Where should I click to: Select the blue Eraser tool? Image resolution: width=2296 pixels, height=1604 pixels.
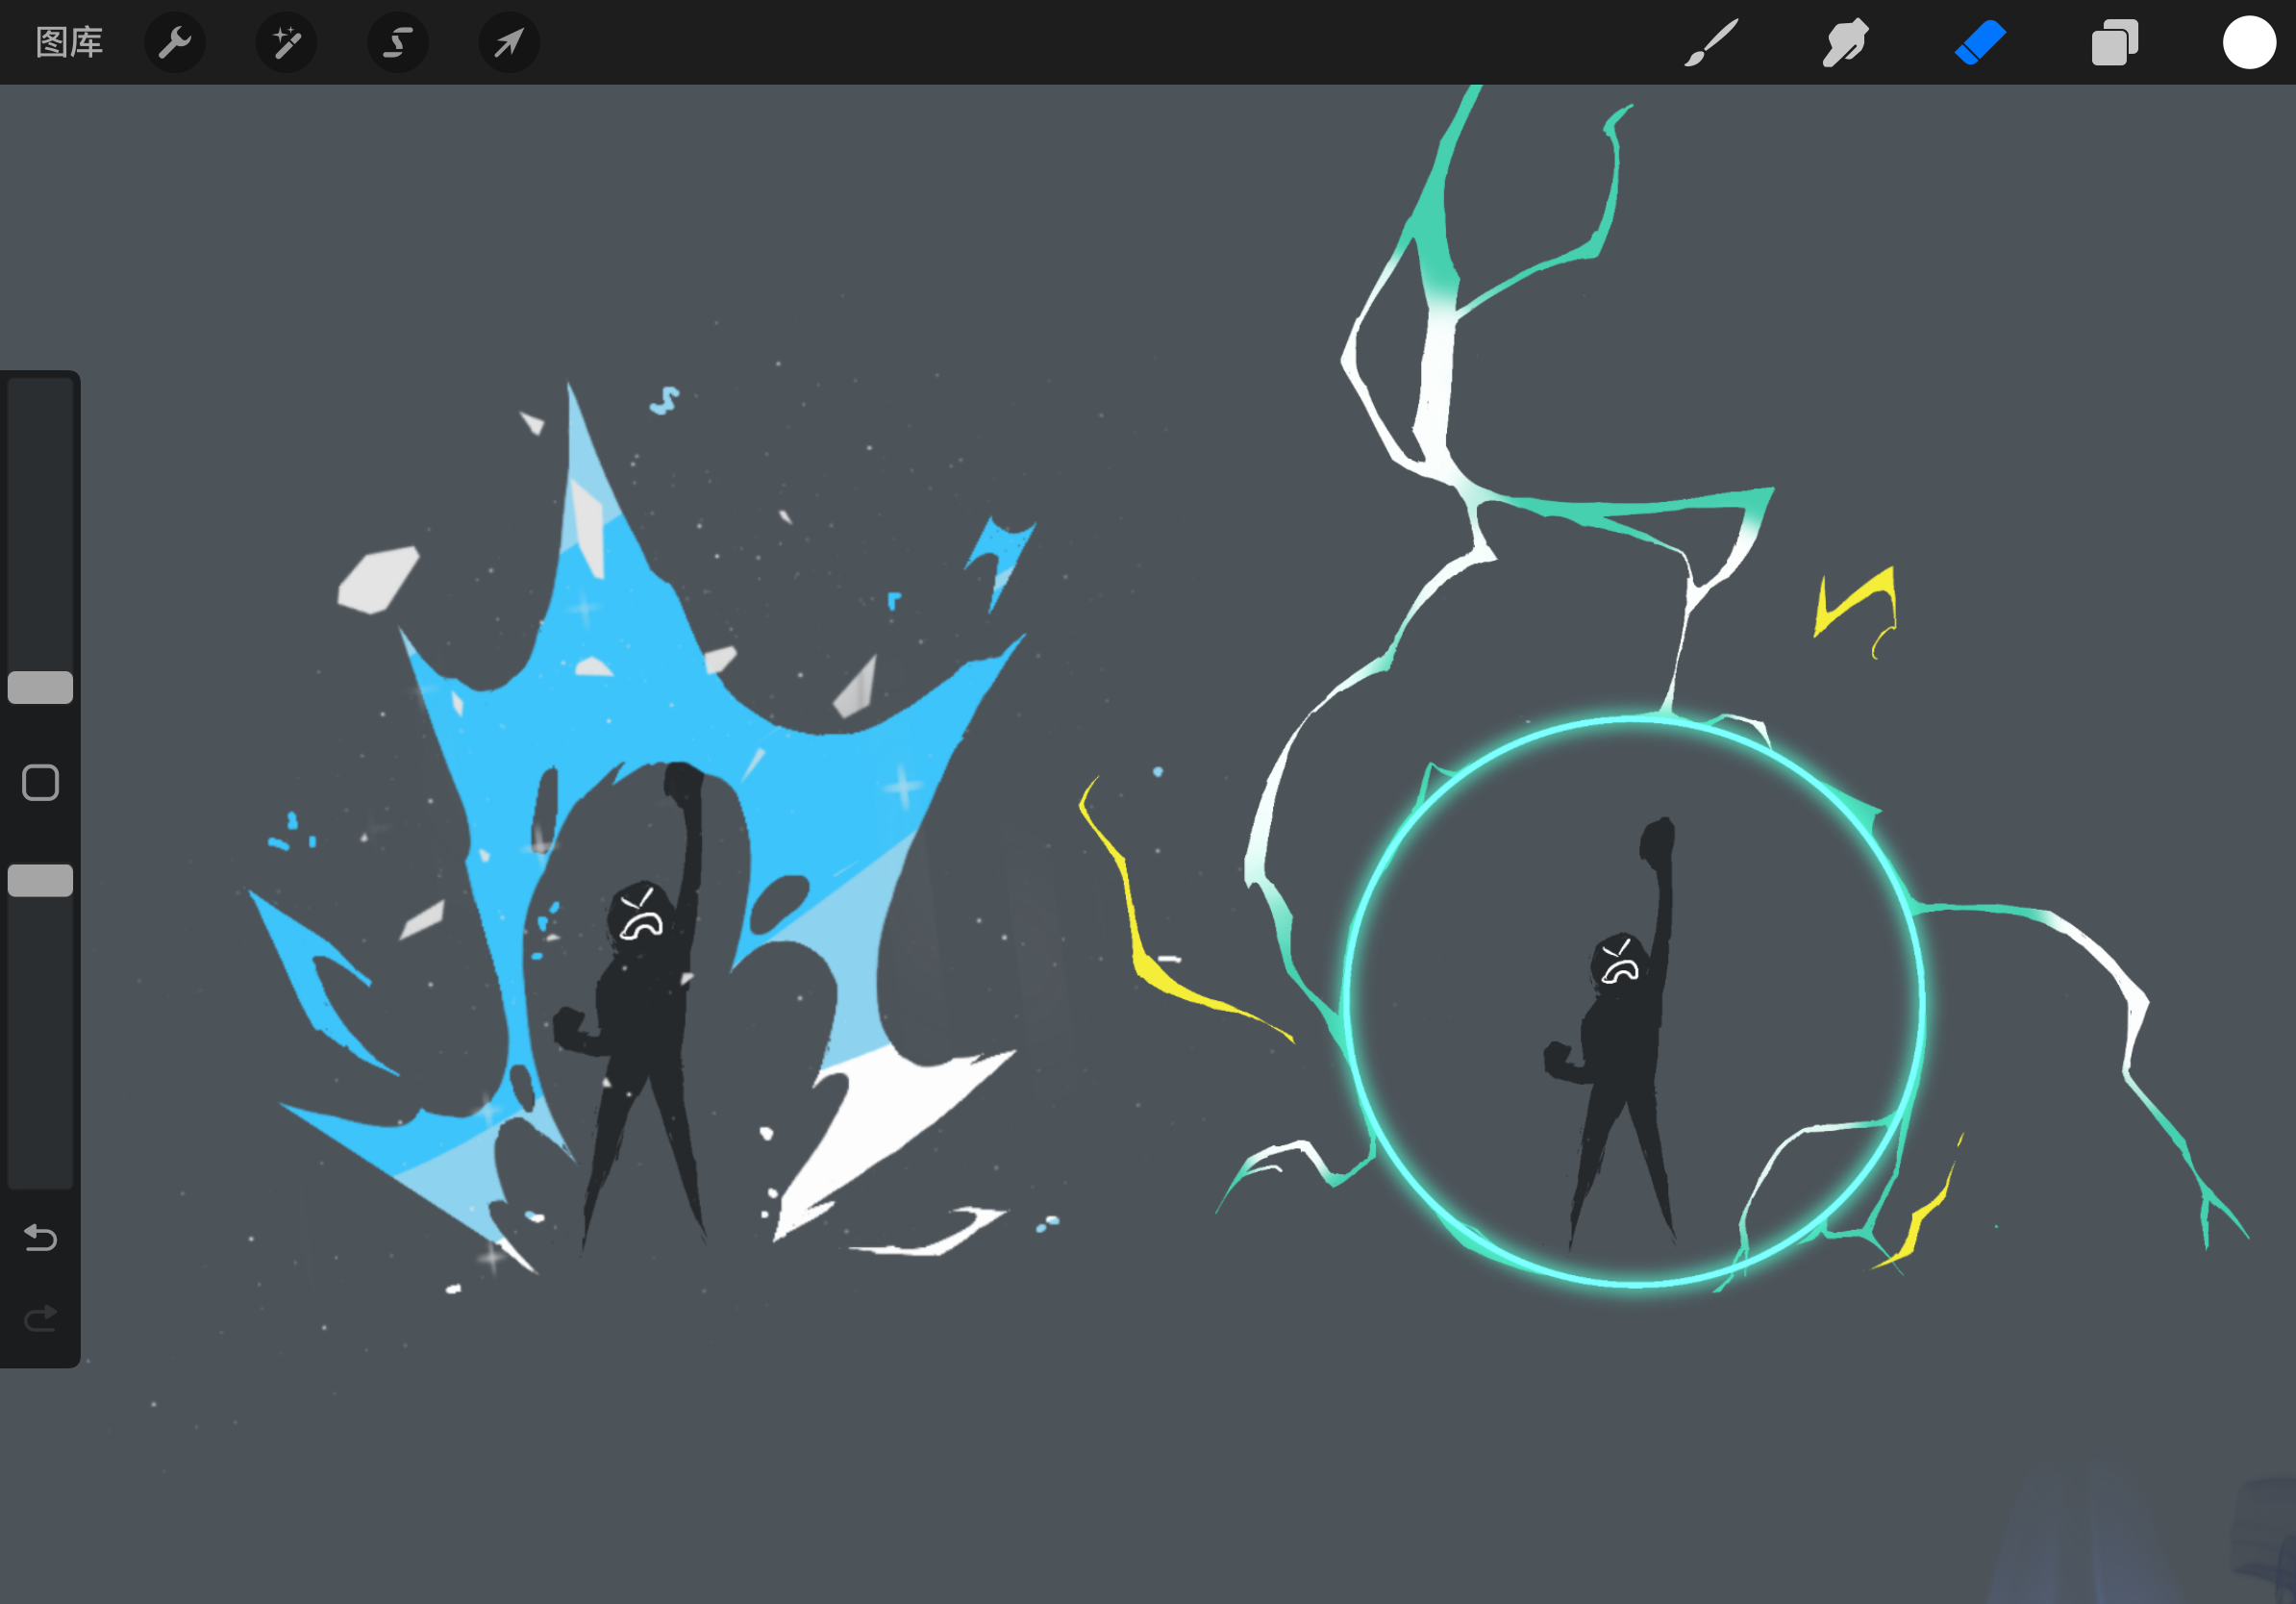point(1980,42)
